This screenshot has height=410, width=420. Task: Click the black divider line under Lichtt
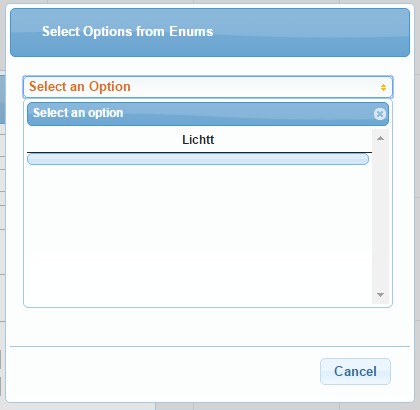(199, 153)
